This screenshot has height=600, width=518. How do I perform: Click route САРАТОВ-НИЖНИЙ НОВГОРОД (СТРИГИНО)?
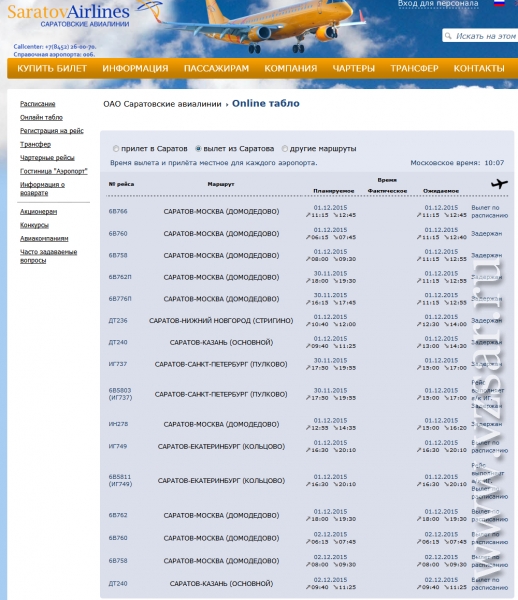coord(221,321)
